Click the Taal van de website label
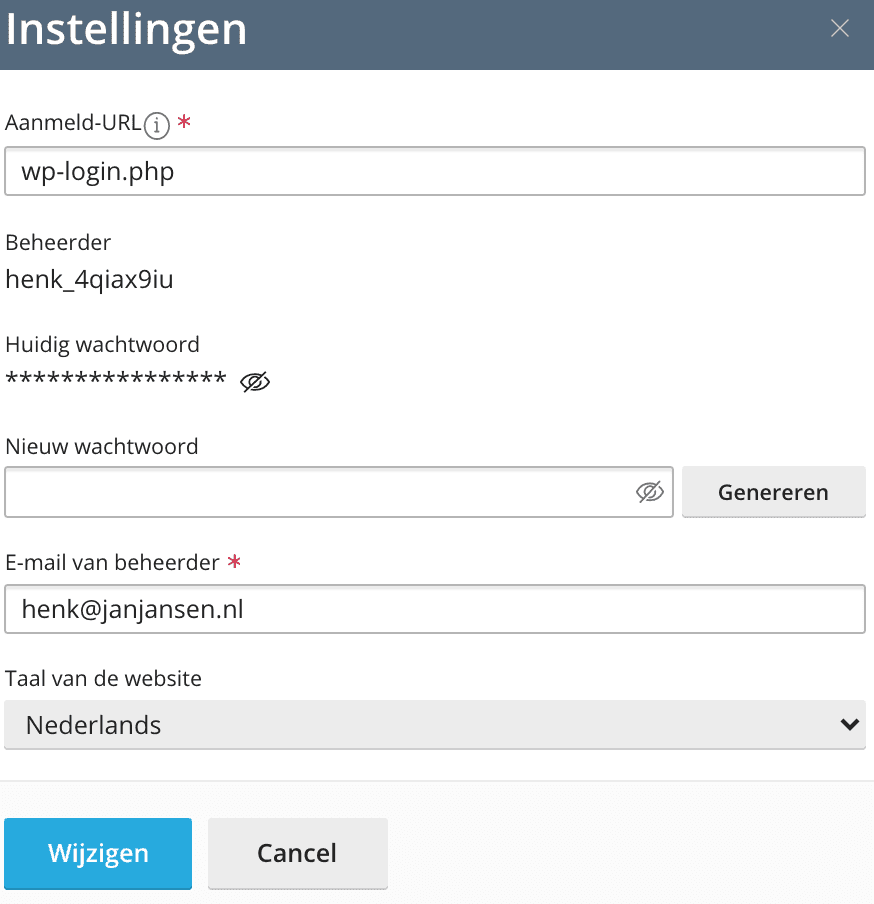Screen dimensions: 874x904 pyautogui.click(x=103, y=678)
